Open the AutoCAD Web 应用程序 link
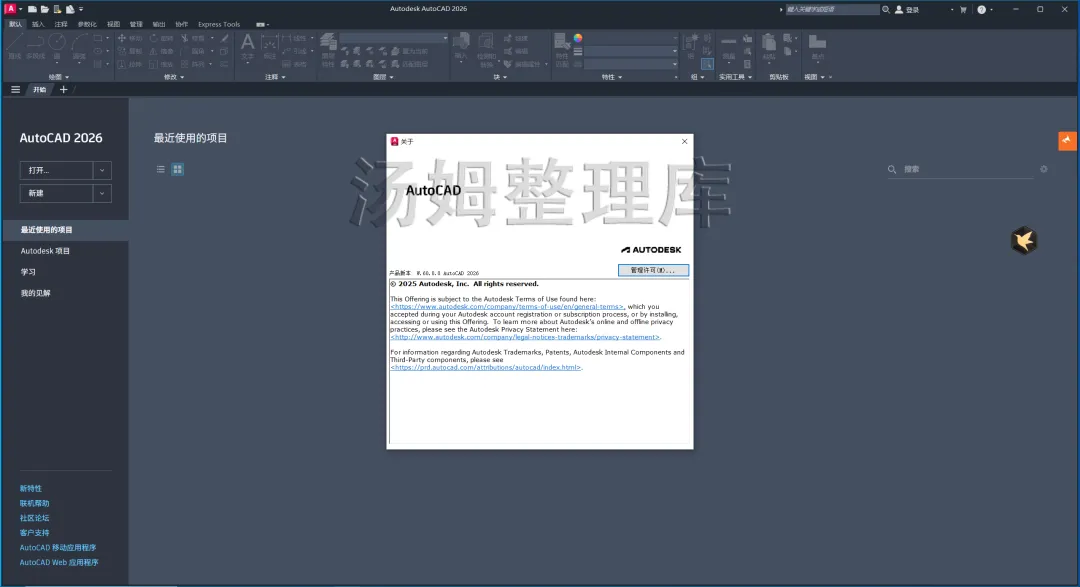This screenshot has width=1080, height=587. (59, 562)
